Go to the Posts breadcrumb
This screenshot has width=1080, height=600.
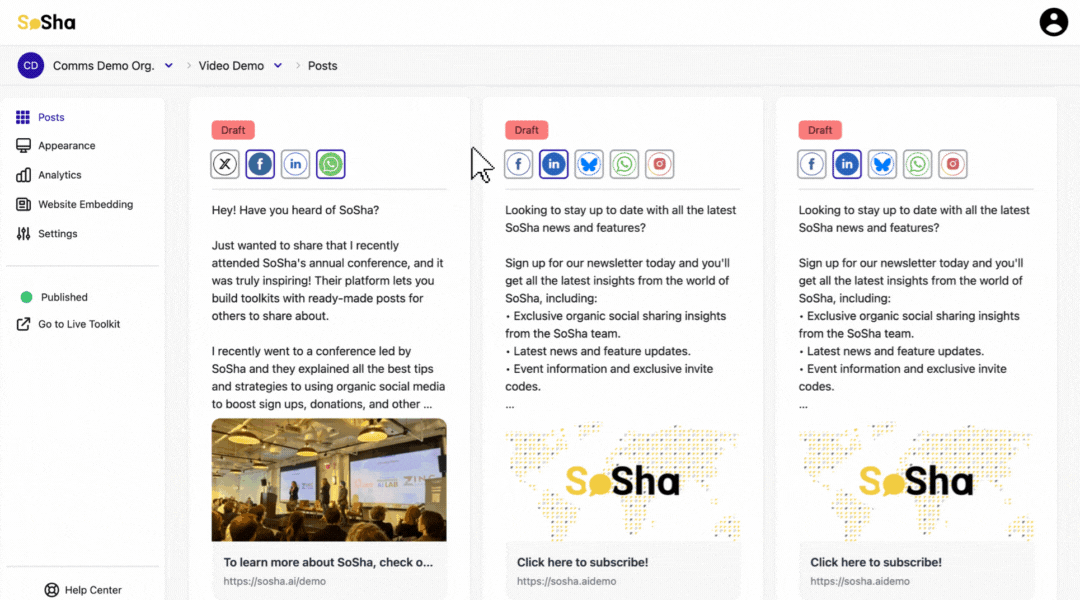pos(322,65)
